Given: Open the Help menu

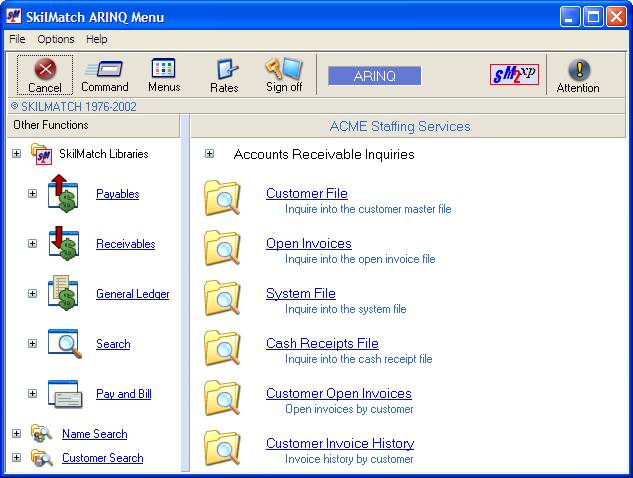Looking at the screenshot, I should click(x=96, y=39).
